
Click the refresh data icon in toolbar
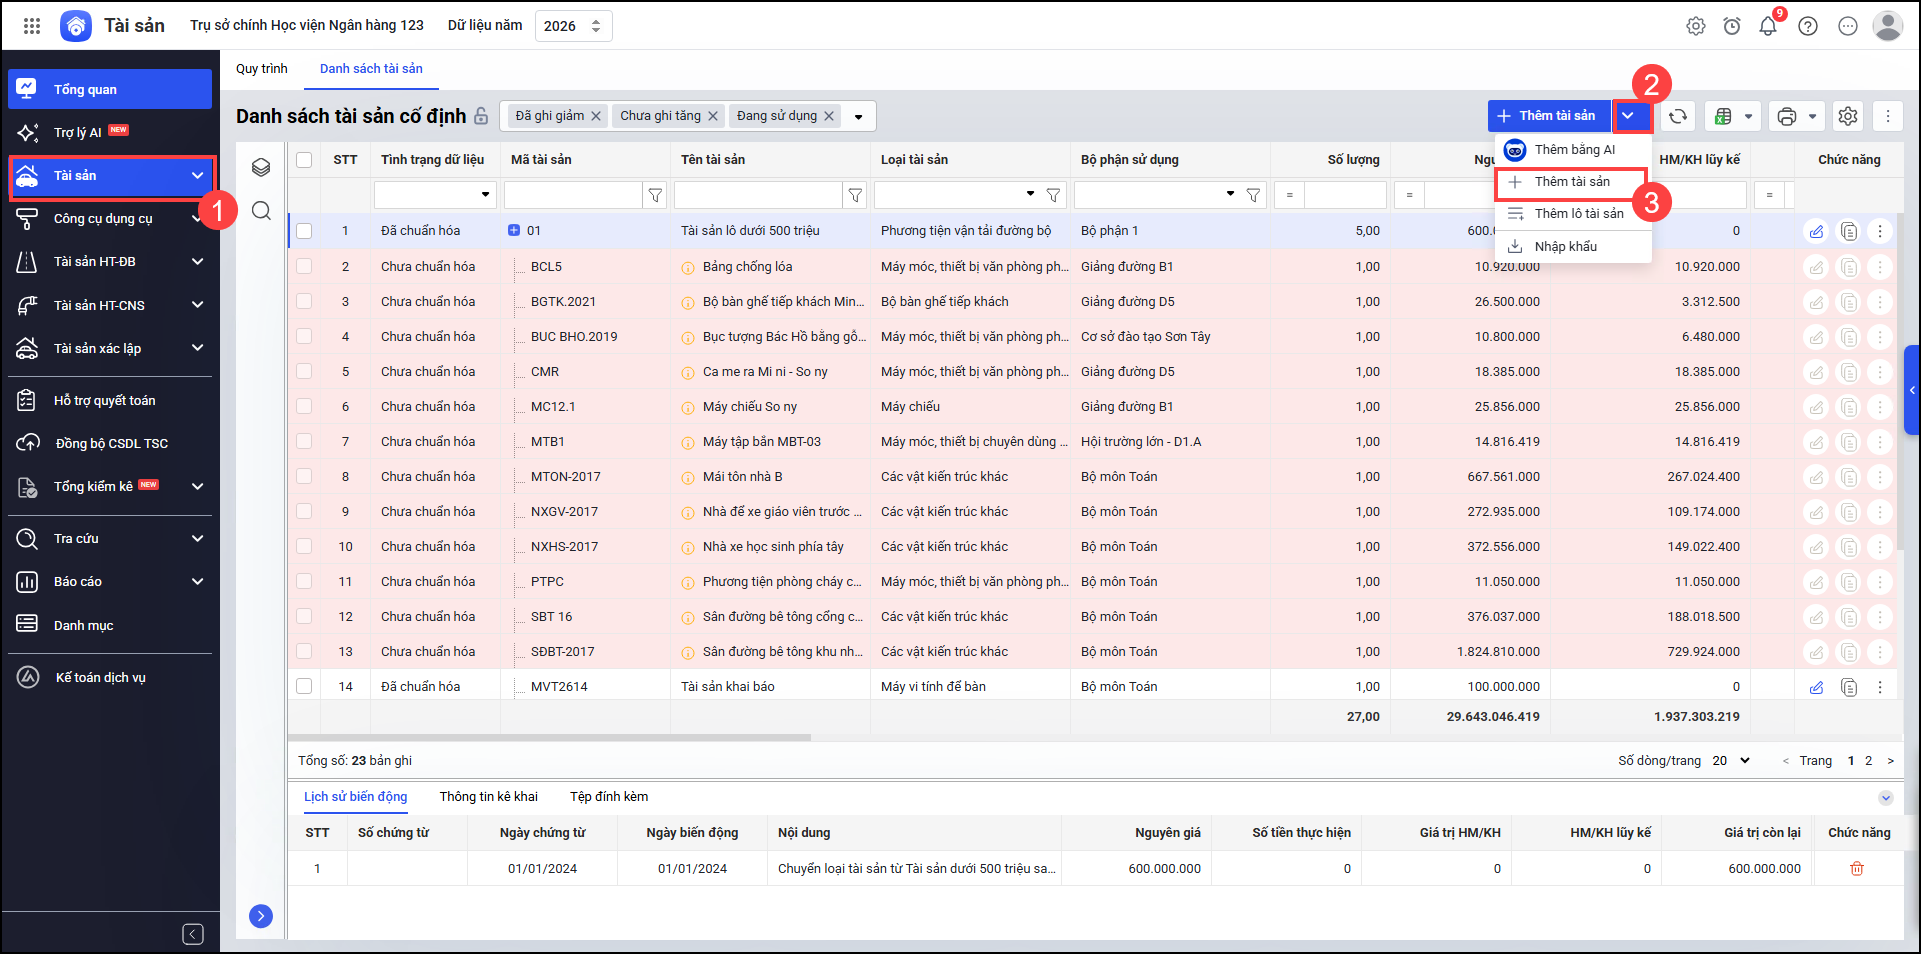[1678, 116]
